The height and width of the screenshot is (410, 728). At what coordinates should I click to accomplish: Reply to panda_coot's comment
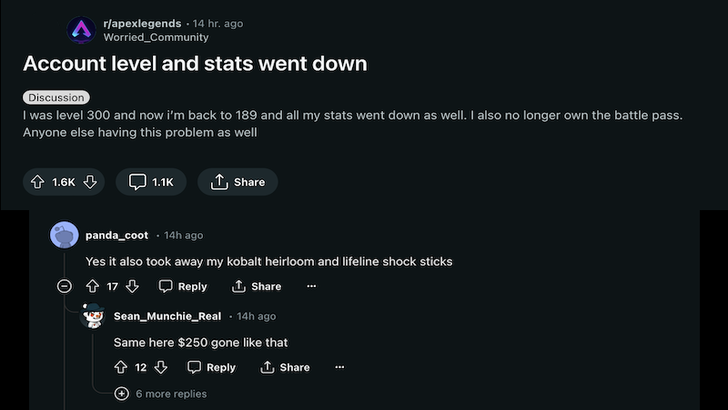[183, 286]
